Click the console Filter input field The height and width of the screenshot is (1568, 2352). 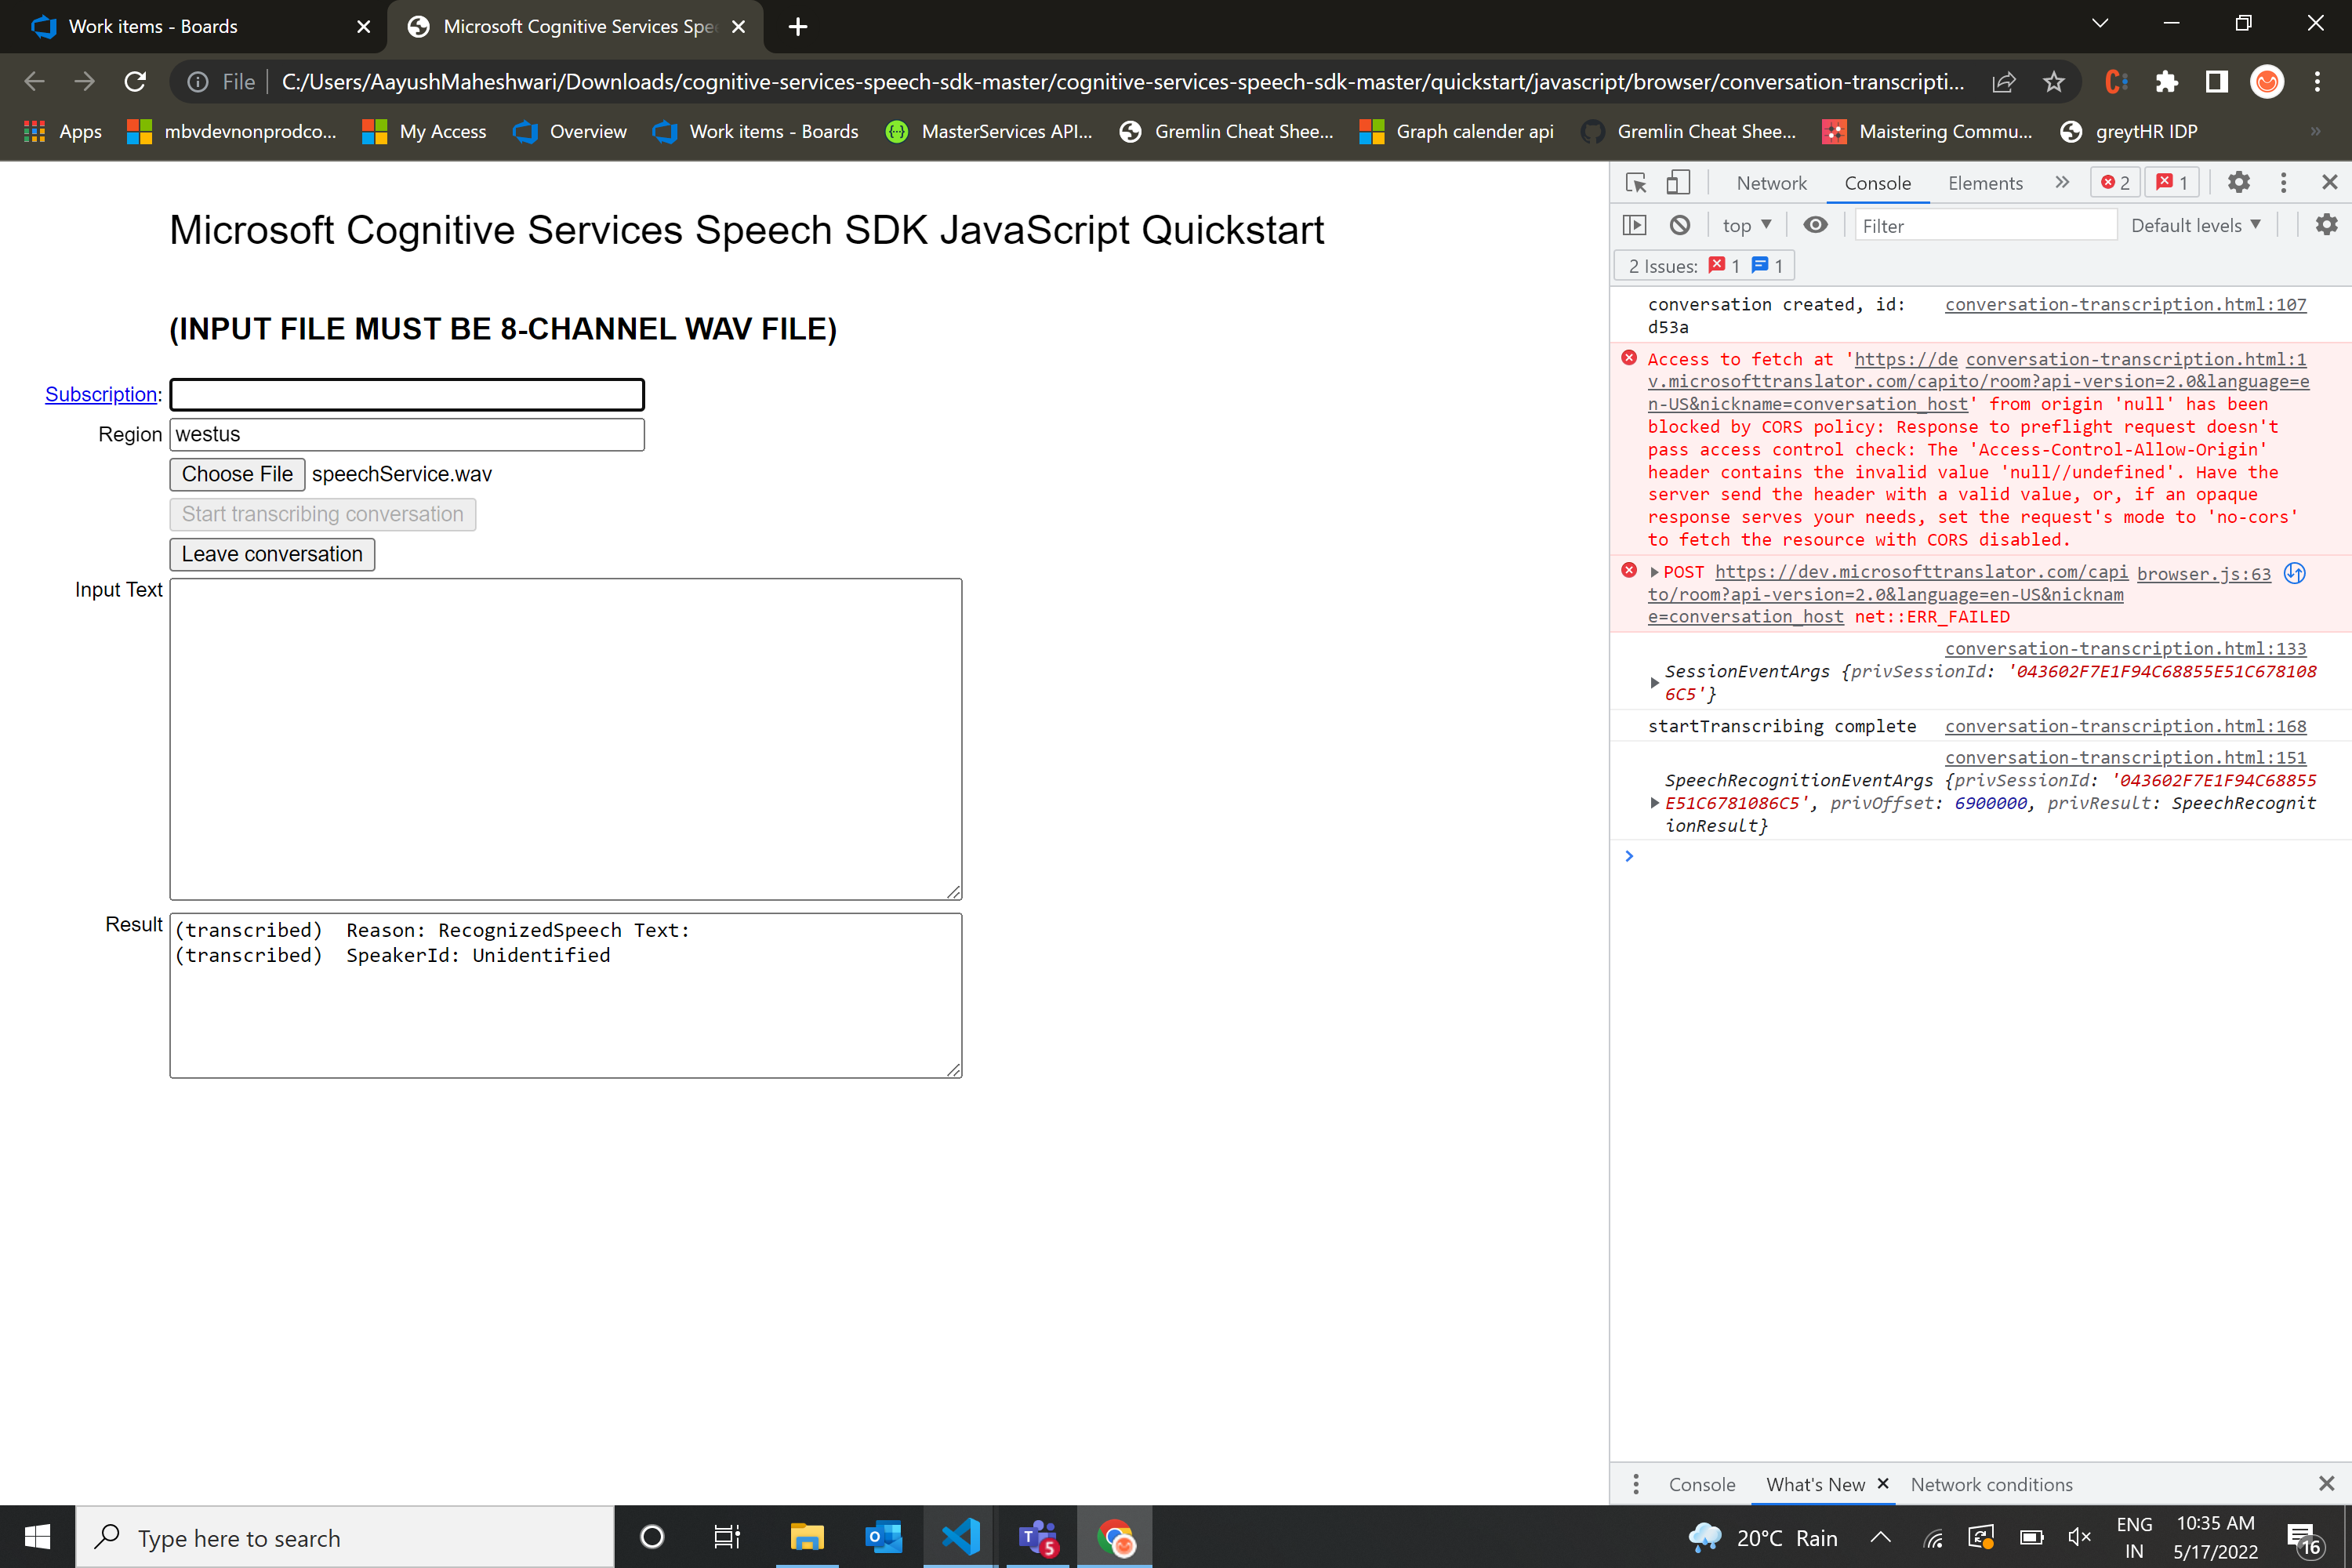click(x=1984, y=225)
